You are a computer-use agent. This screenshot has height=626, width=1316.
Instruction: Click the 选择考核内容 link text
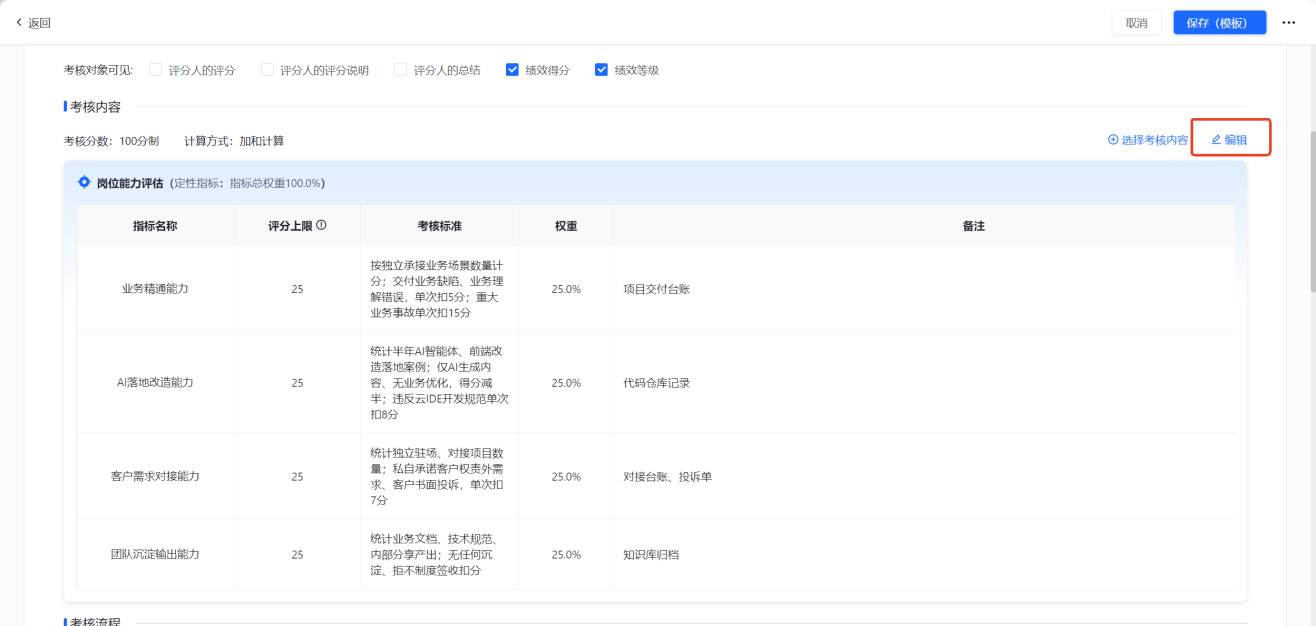click(x=1155, y=140)
